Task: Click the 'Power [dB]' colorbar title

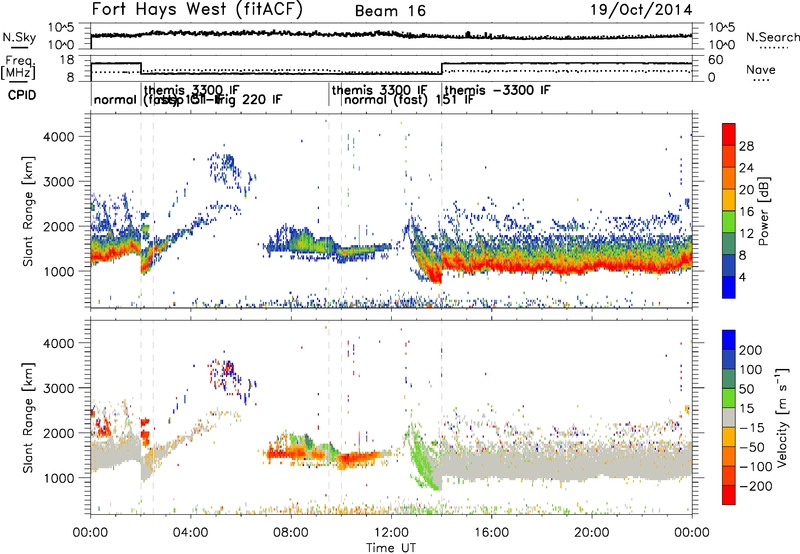Action: pyautogui.click(x=763, y=211)
